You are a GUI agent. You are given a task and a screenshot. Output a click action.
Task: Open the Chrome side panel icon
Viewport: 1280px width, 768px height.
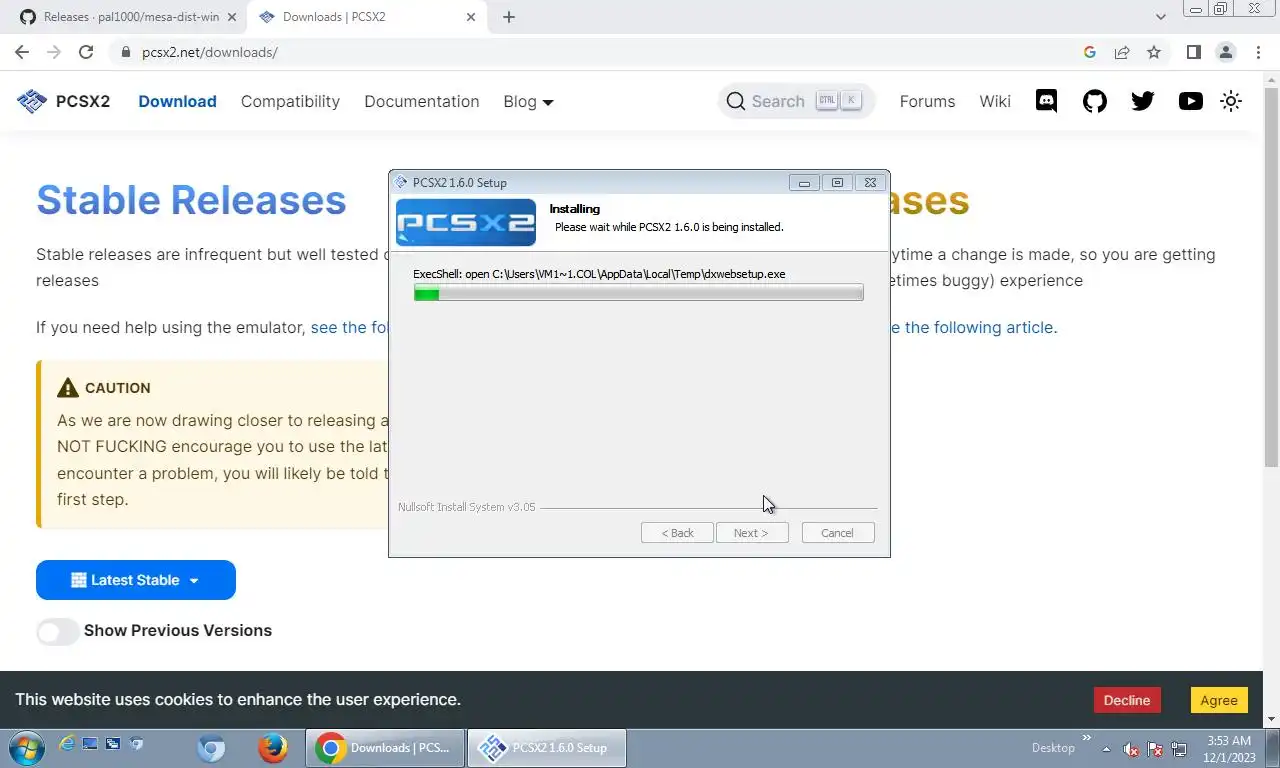tap(1193, 52)
